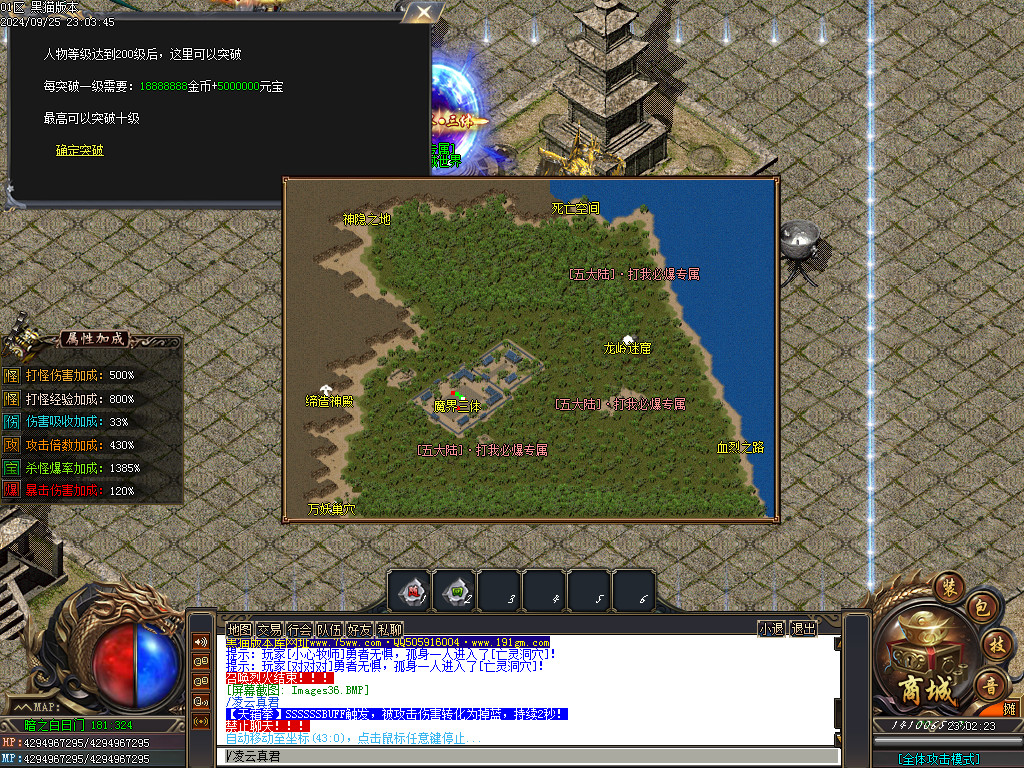Click the 暗之白日门 181:324 location label

78,725
